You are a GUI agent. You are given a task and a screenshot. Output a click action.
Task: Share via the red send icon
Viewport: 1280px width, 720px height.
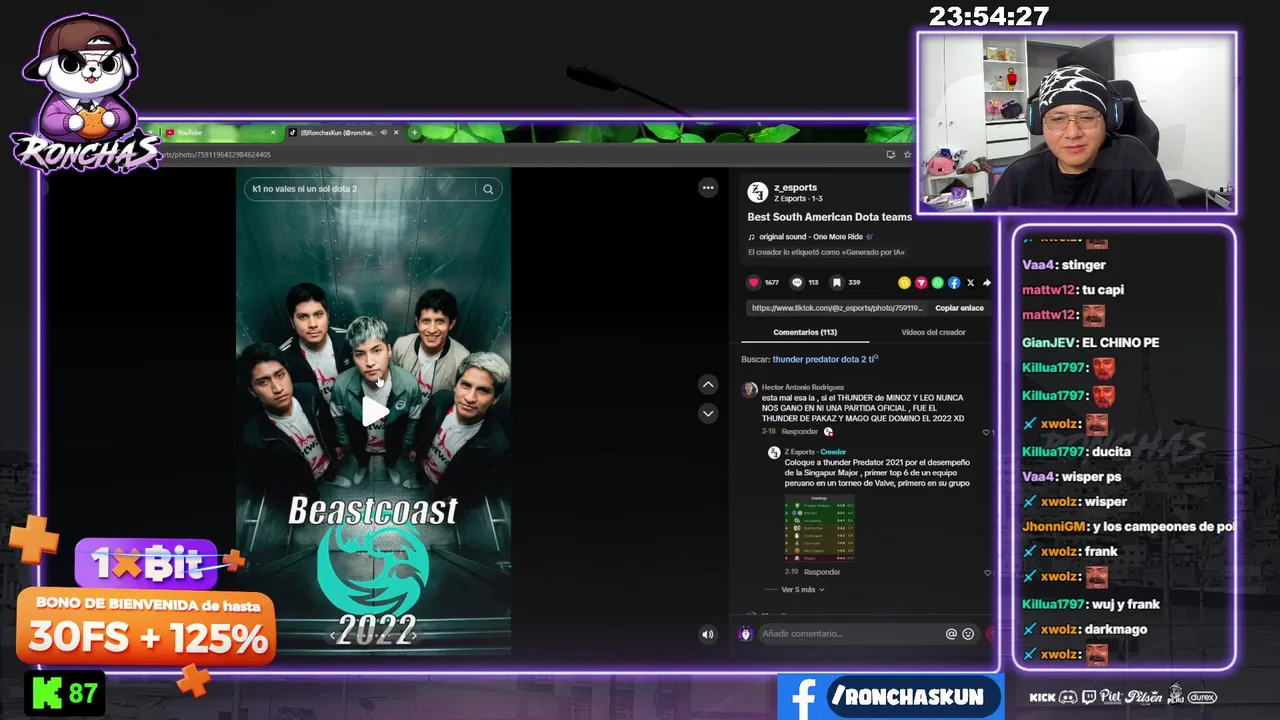(921, 283)
